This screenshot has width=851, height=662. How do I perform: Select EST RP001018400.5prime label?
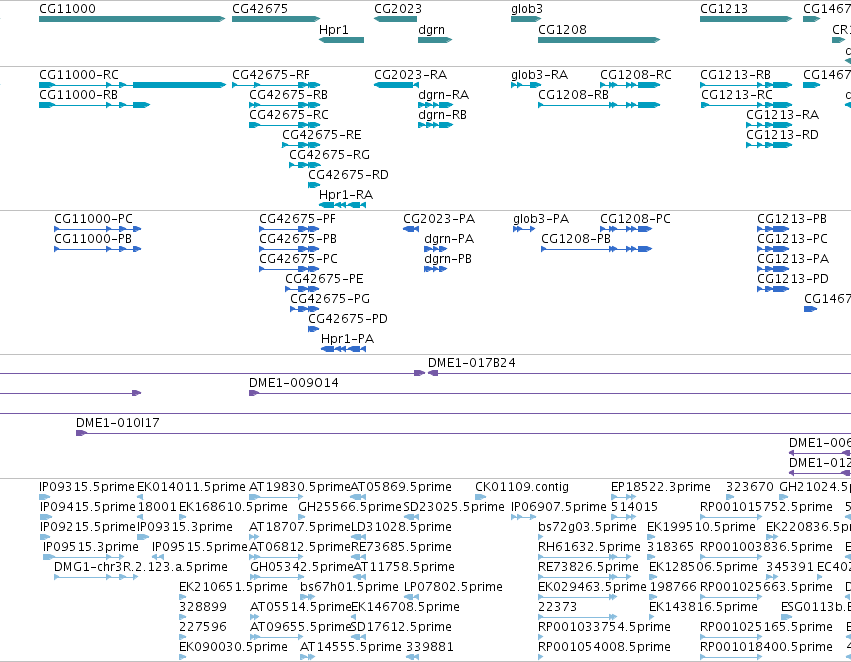tap(766, 647)
